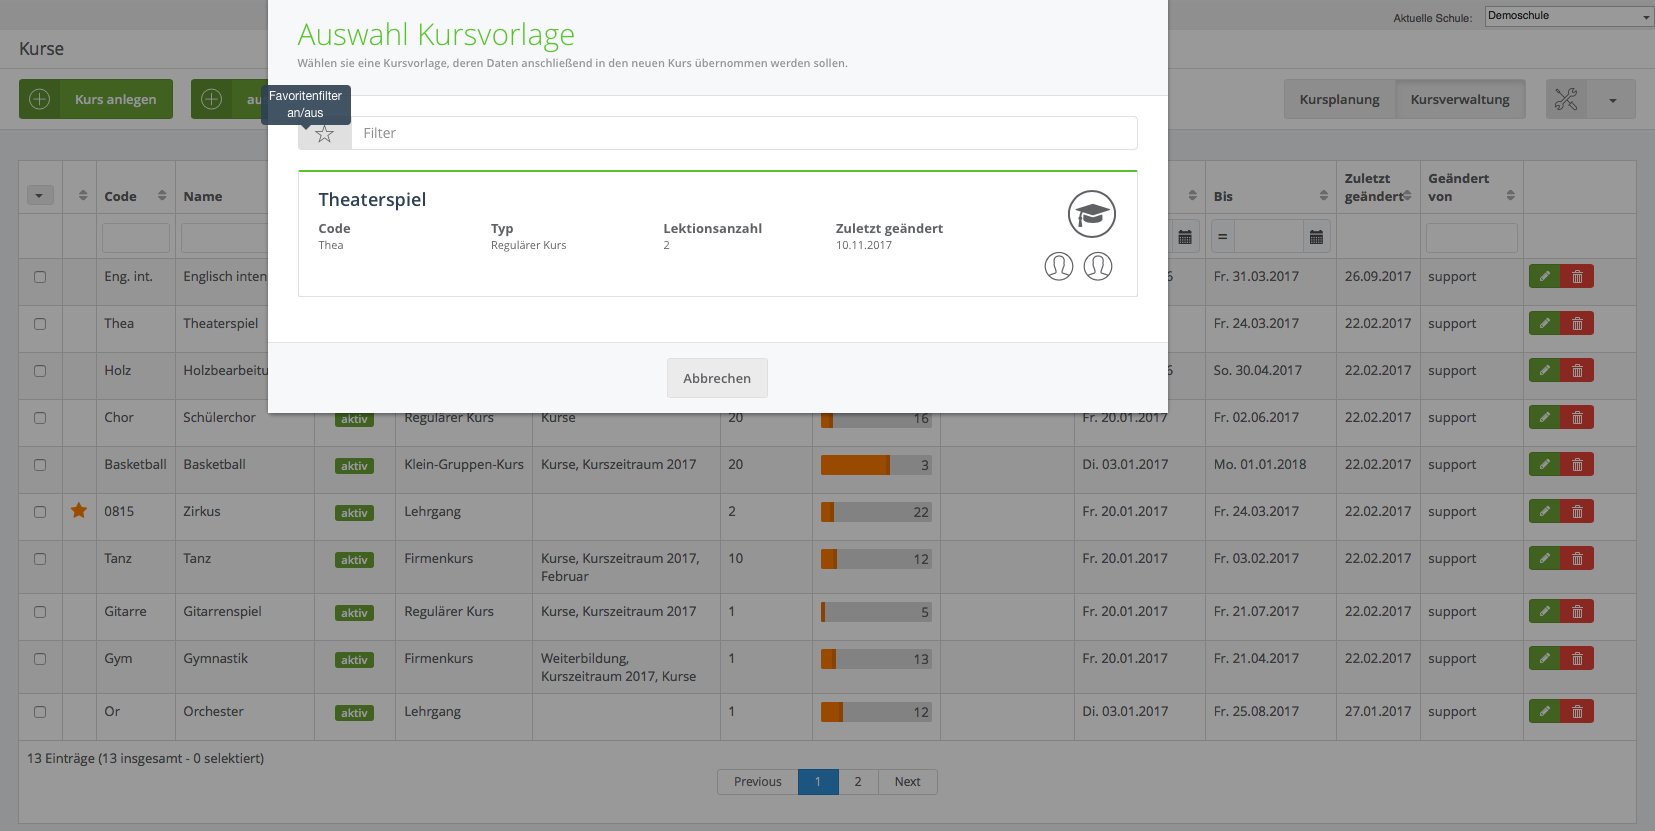
Task: Edit the Zirkus course with pencil icon
Action: coord(1545,511)
